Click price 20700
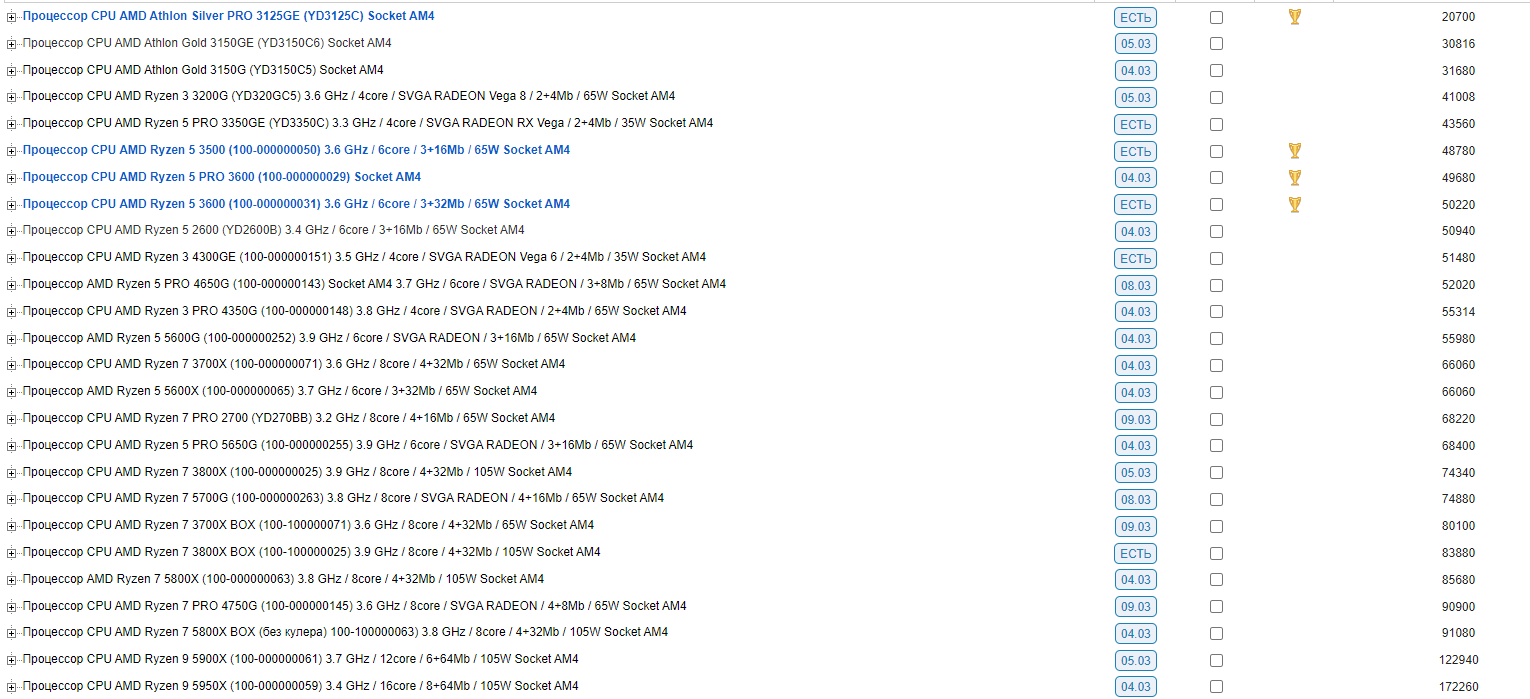Viewport: 1530px width, 699px height. [x=1458, y=17]
